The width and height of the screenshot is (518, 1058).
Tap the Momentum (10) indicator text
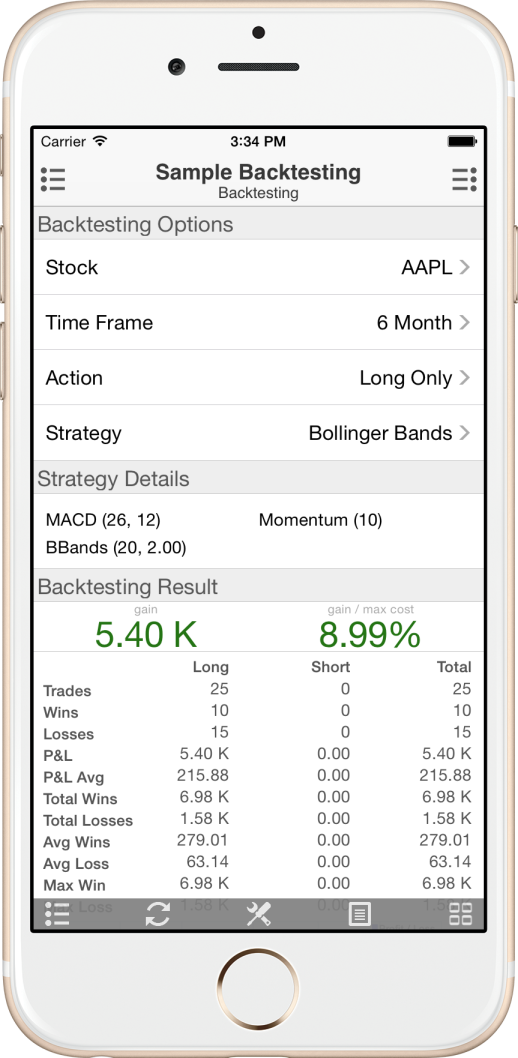click(x=320, y=520)
